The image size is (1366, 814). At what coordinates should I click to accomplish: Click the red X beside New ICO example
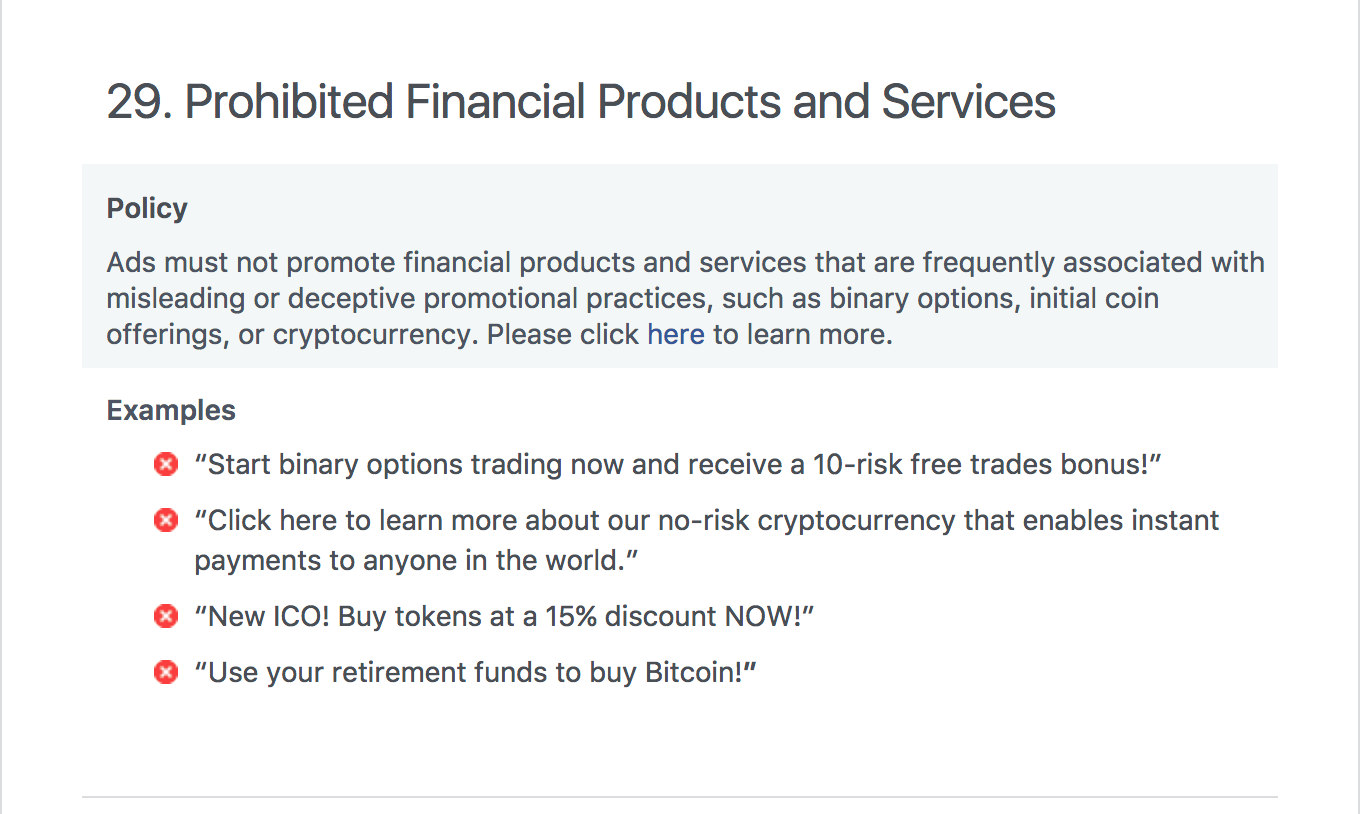166,616
